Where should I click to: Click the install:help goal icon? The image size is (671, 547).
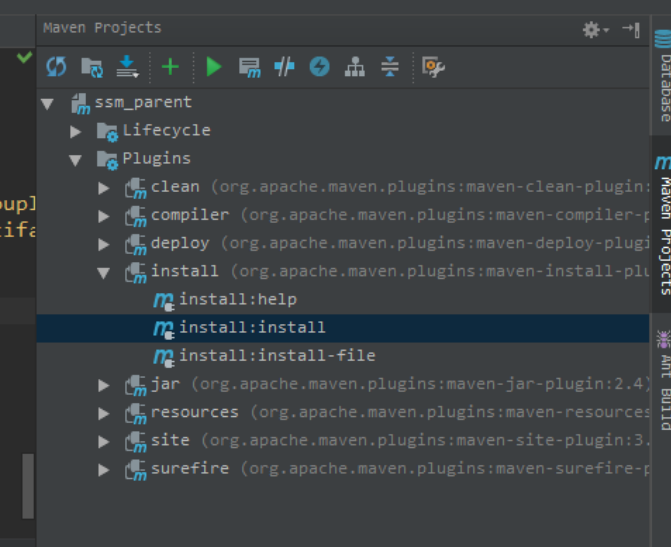pos(164,301)
